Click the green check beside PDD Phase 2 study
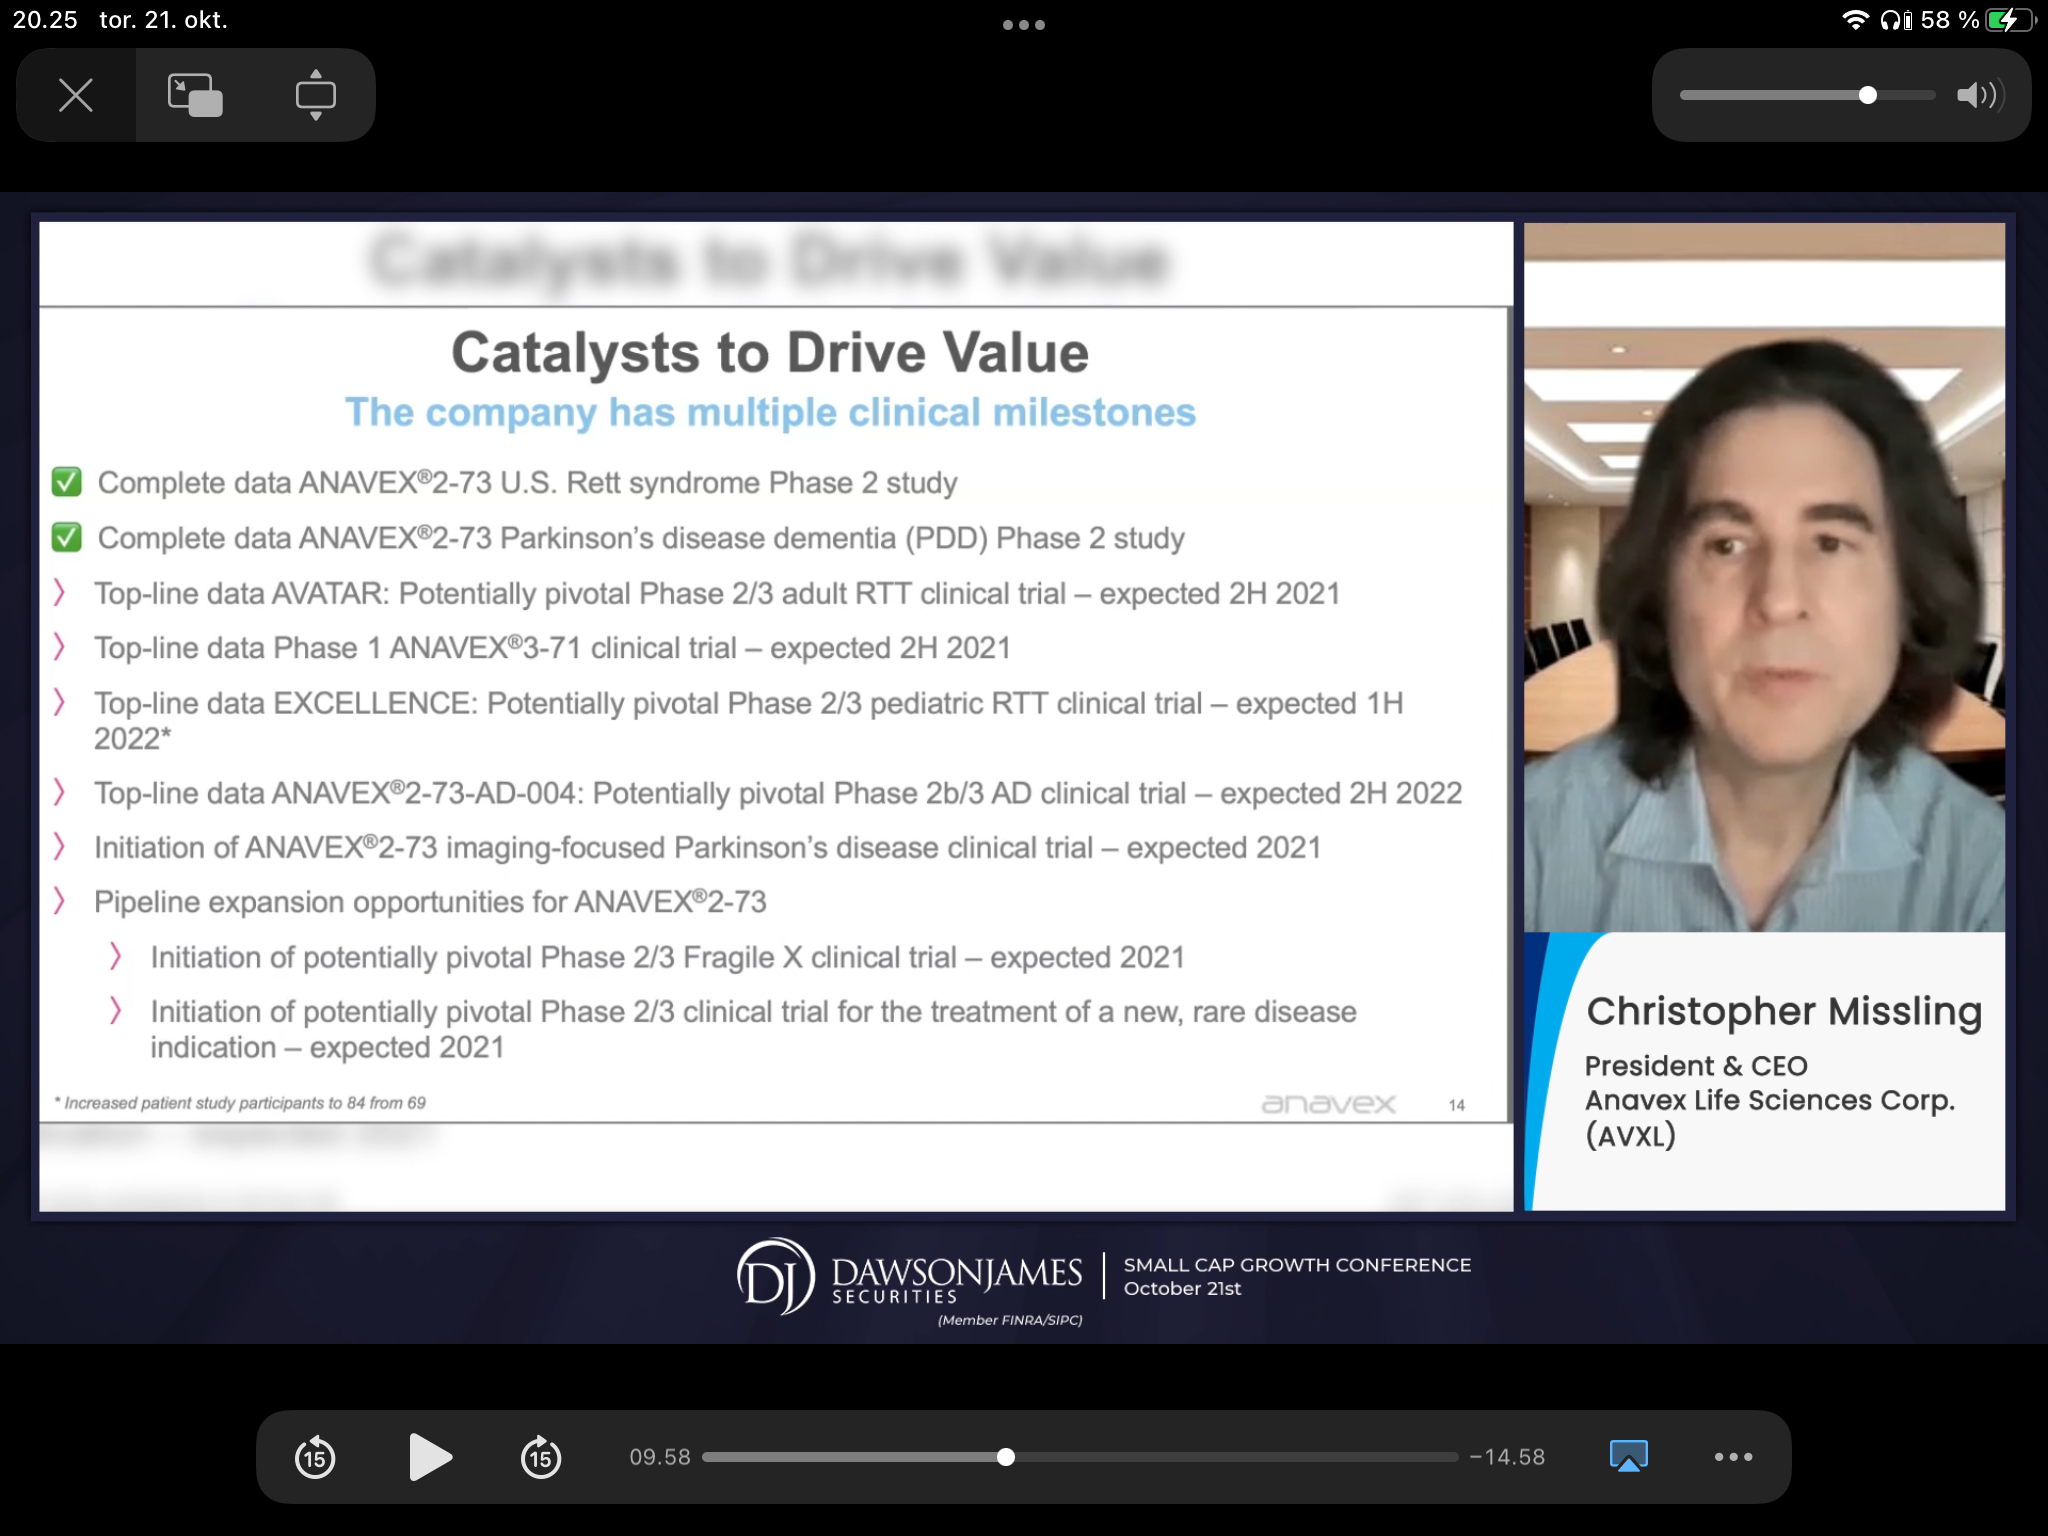Viewport: 2048px width, 1536px height. 66,537
